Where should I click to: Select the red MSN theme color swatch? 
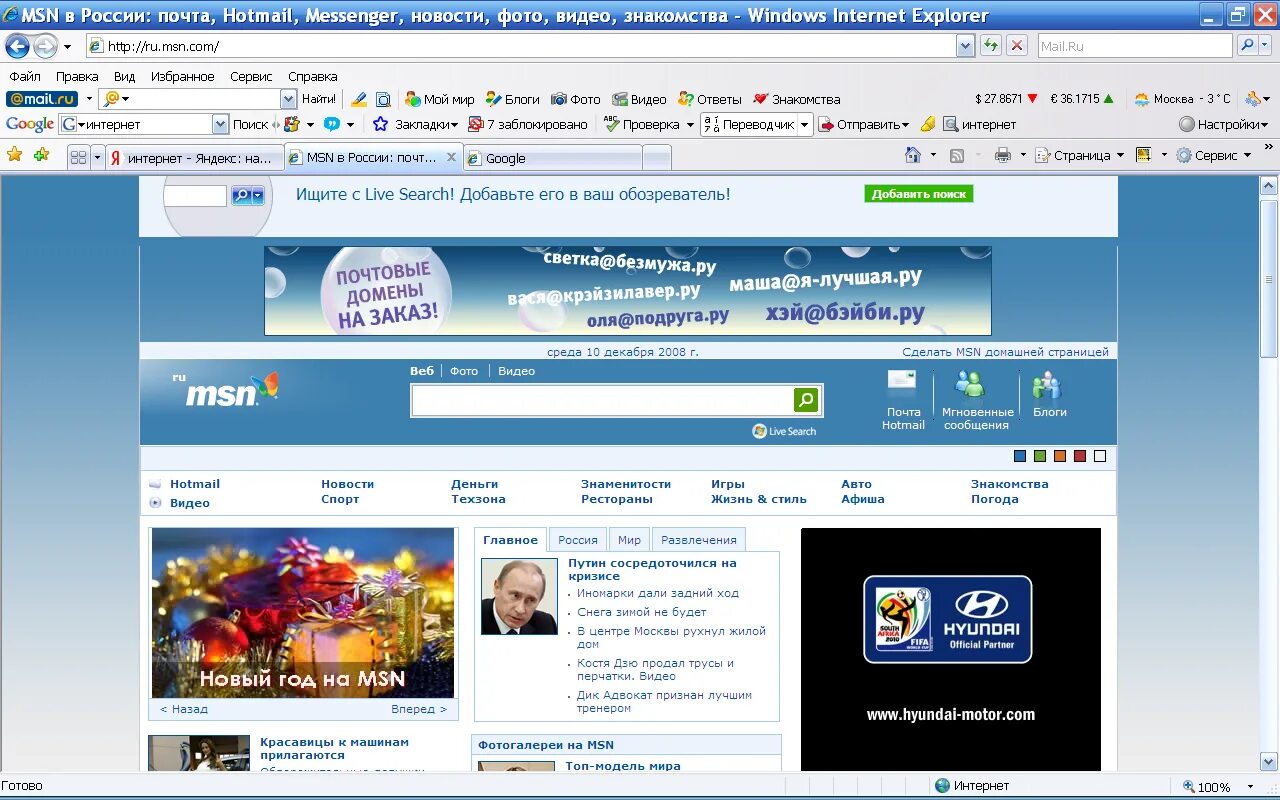[x=1080, y=456]
